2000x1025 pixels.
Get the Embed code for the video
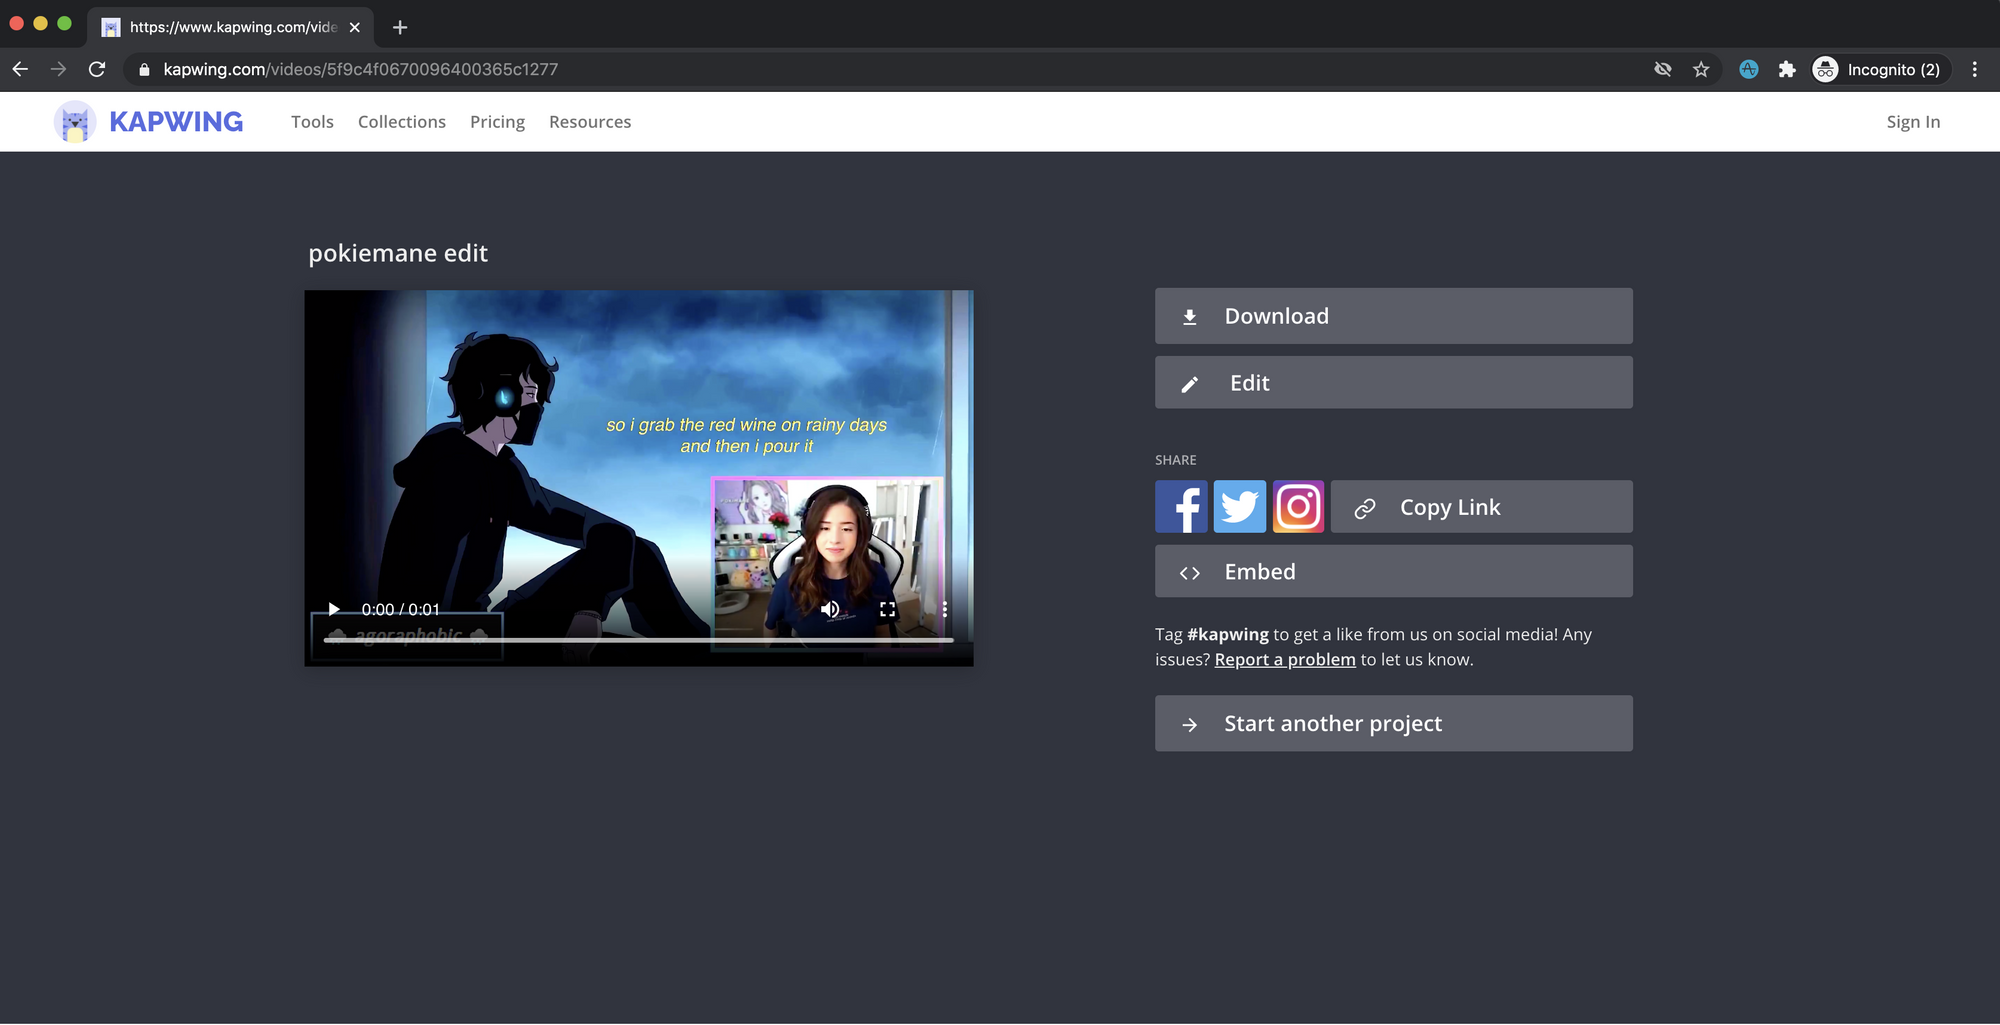point(1393,572)
